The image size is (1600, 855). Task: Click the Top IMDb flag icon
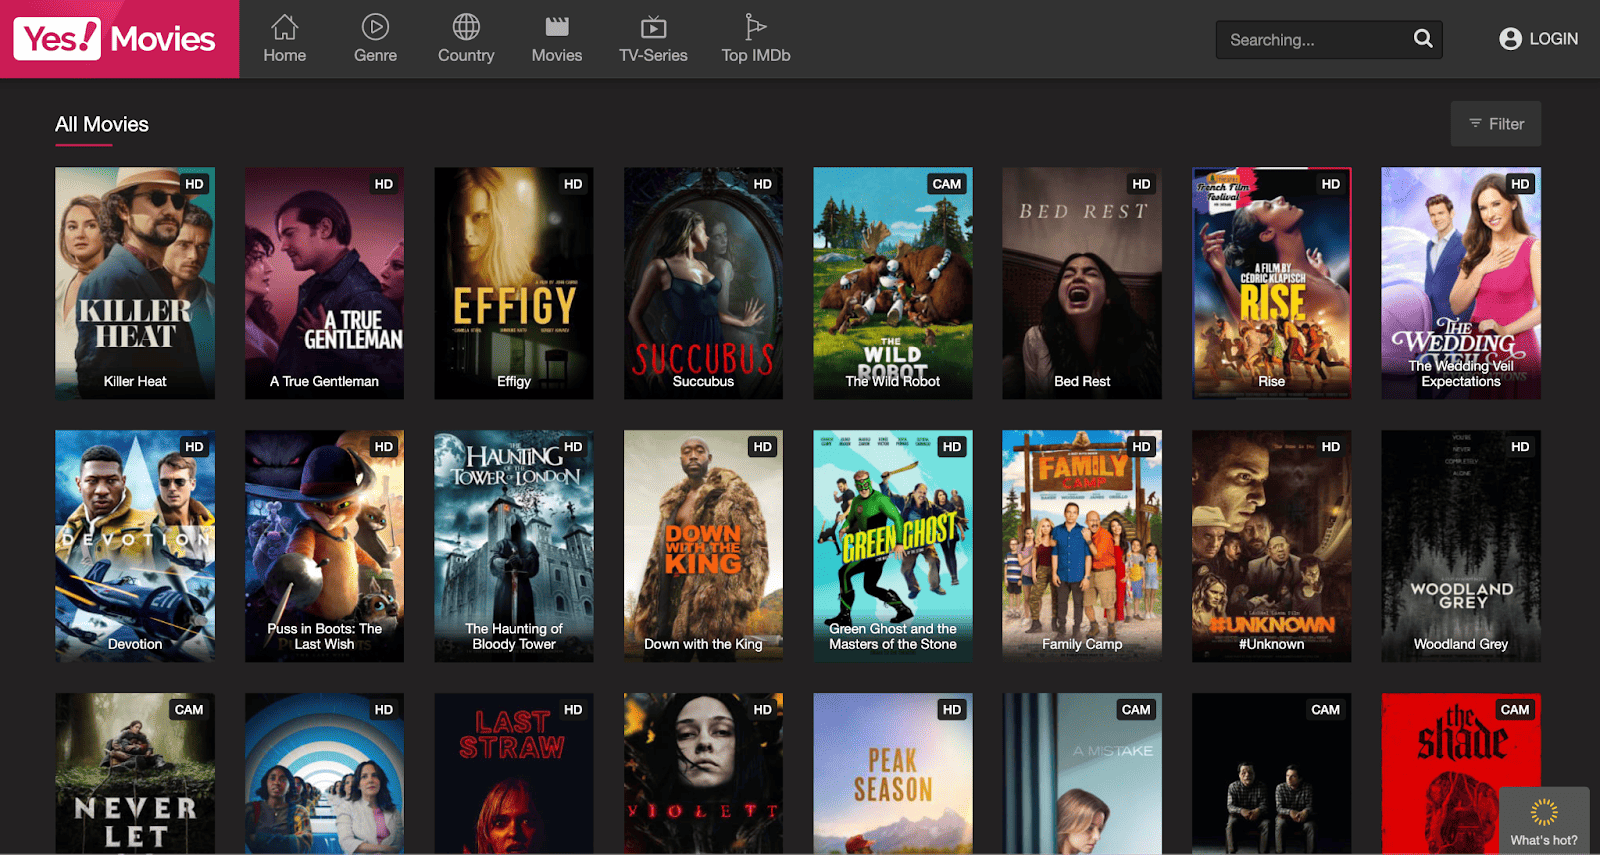[x=756, y=26]
